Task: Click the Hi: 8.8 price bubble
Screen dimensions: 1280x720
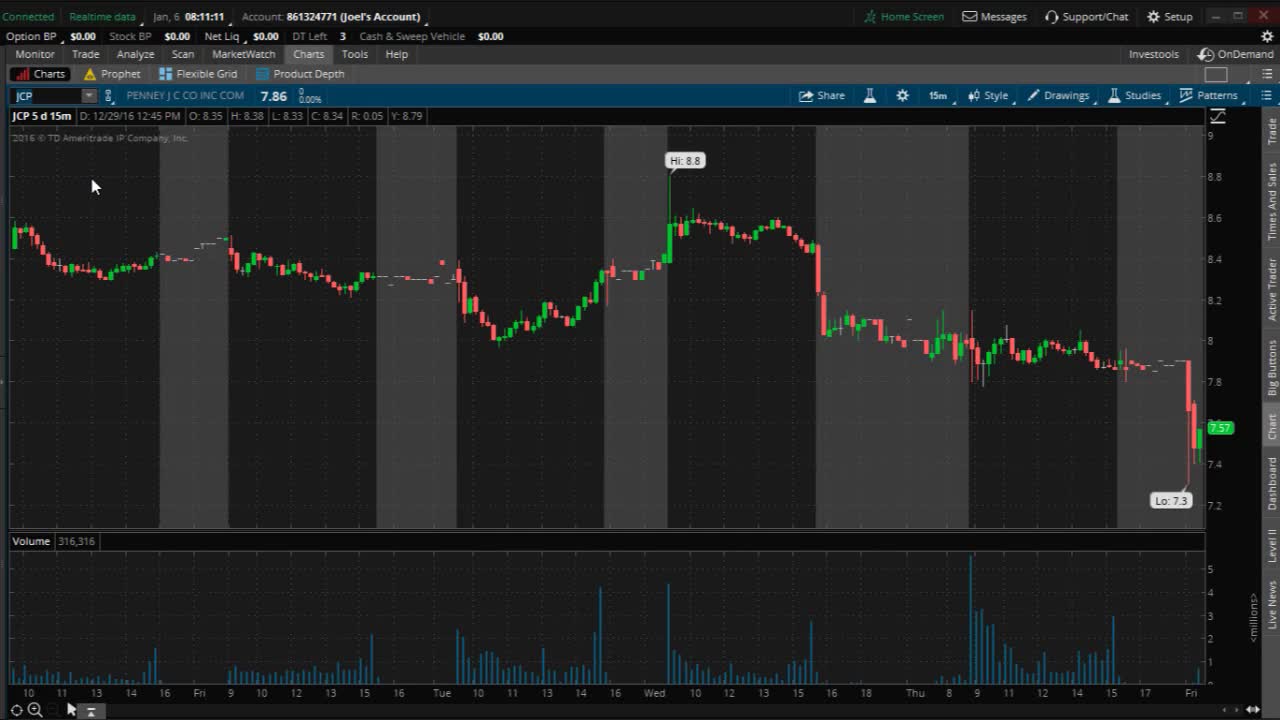Action: pyautogui.click(x=686, y=160)
